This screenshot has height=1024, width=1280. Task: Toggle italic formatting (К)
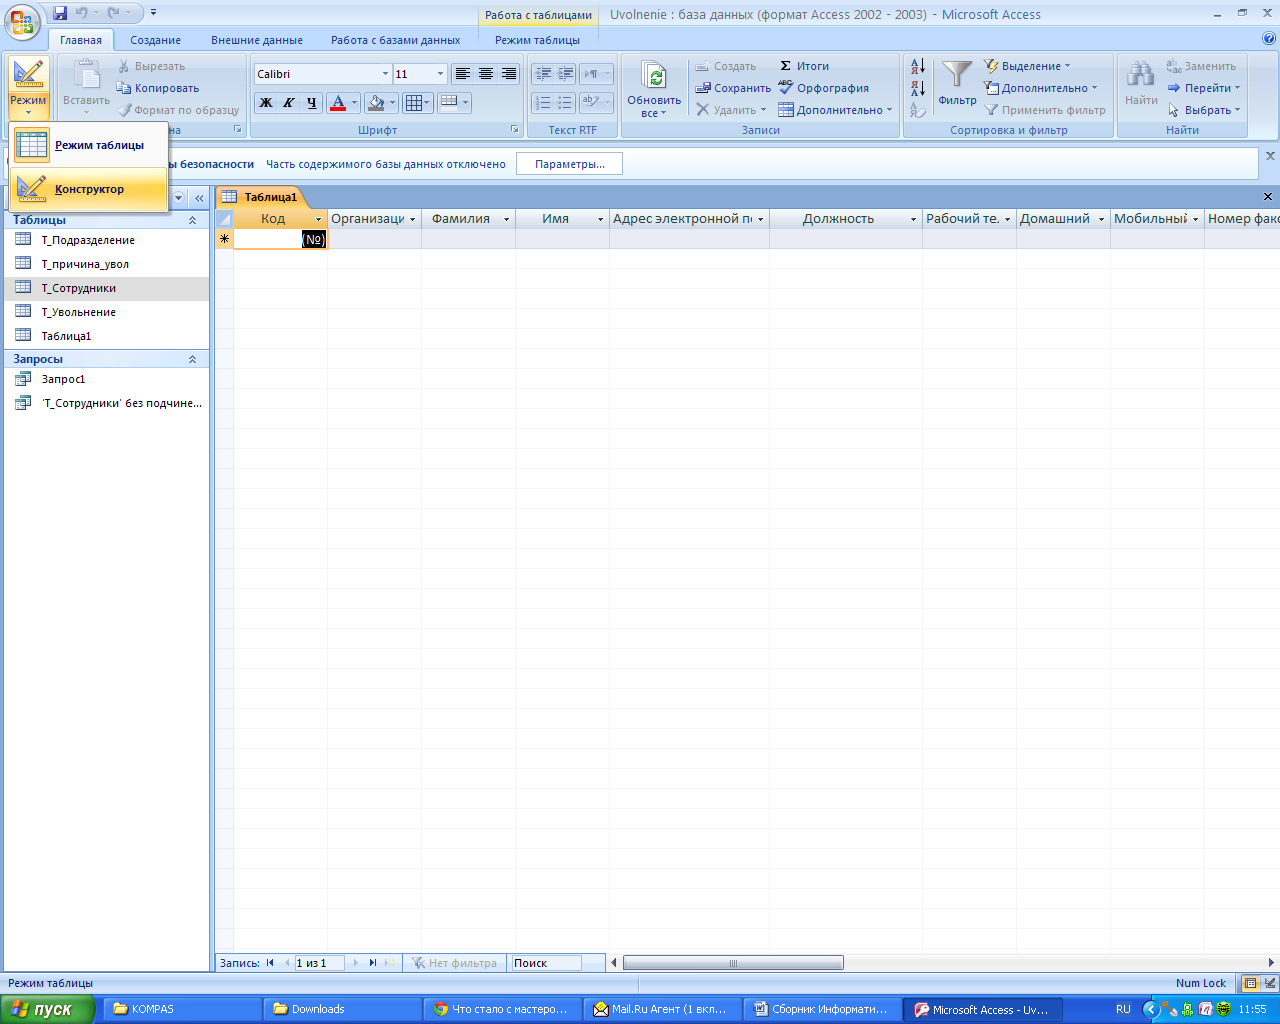289,102
